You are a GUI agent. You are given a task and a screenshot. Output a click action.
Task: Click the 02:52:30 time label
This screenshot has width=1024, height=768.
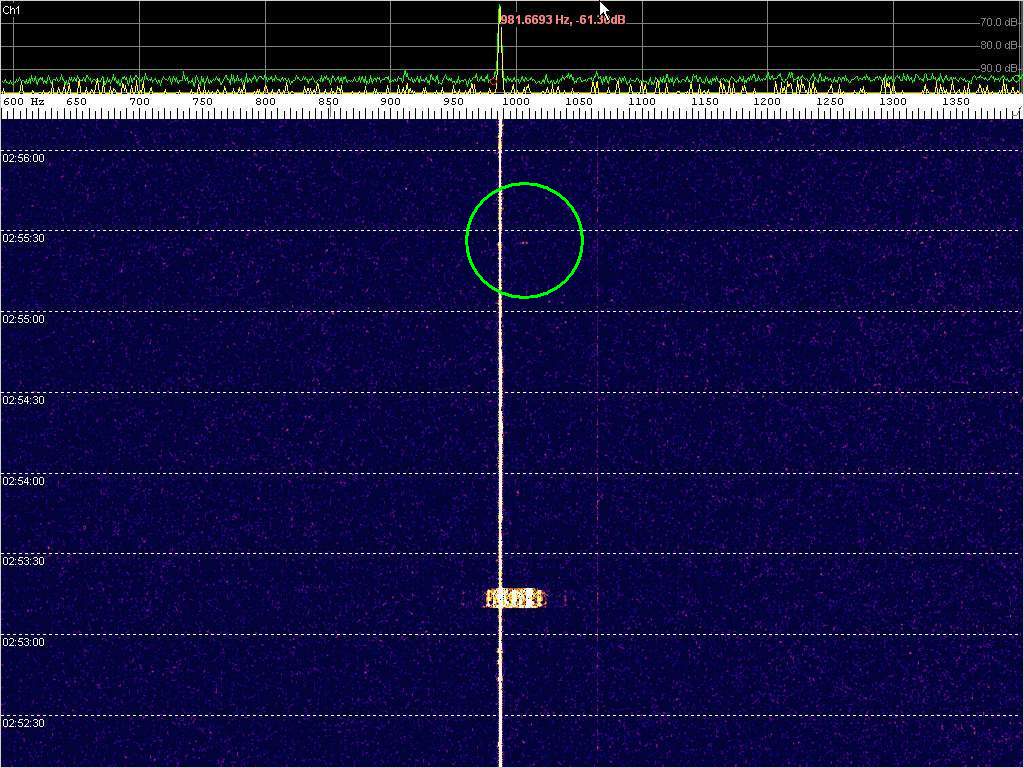point(24,723)
